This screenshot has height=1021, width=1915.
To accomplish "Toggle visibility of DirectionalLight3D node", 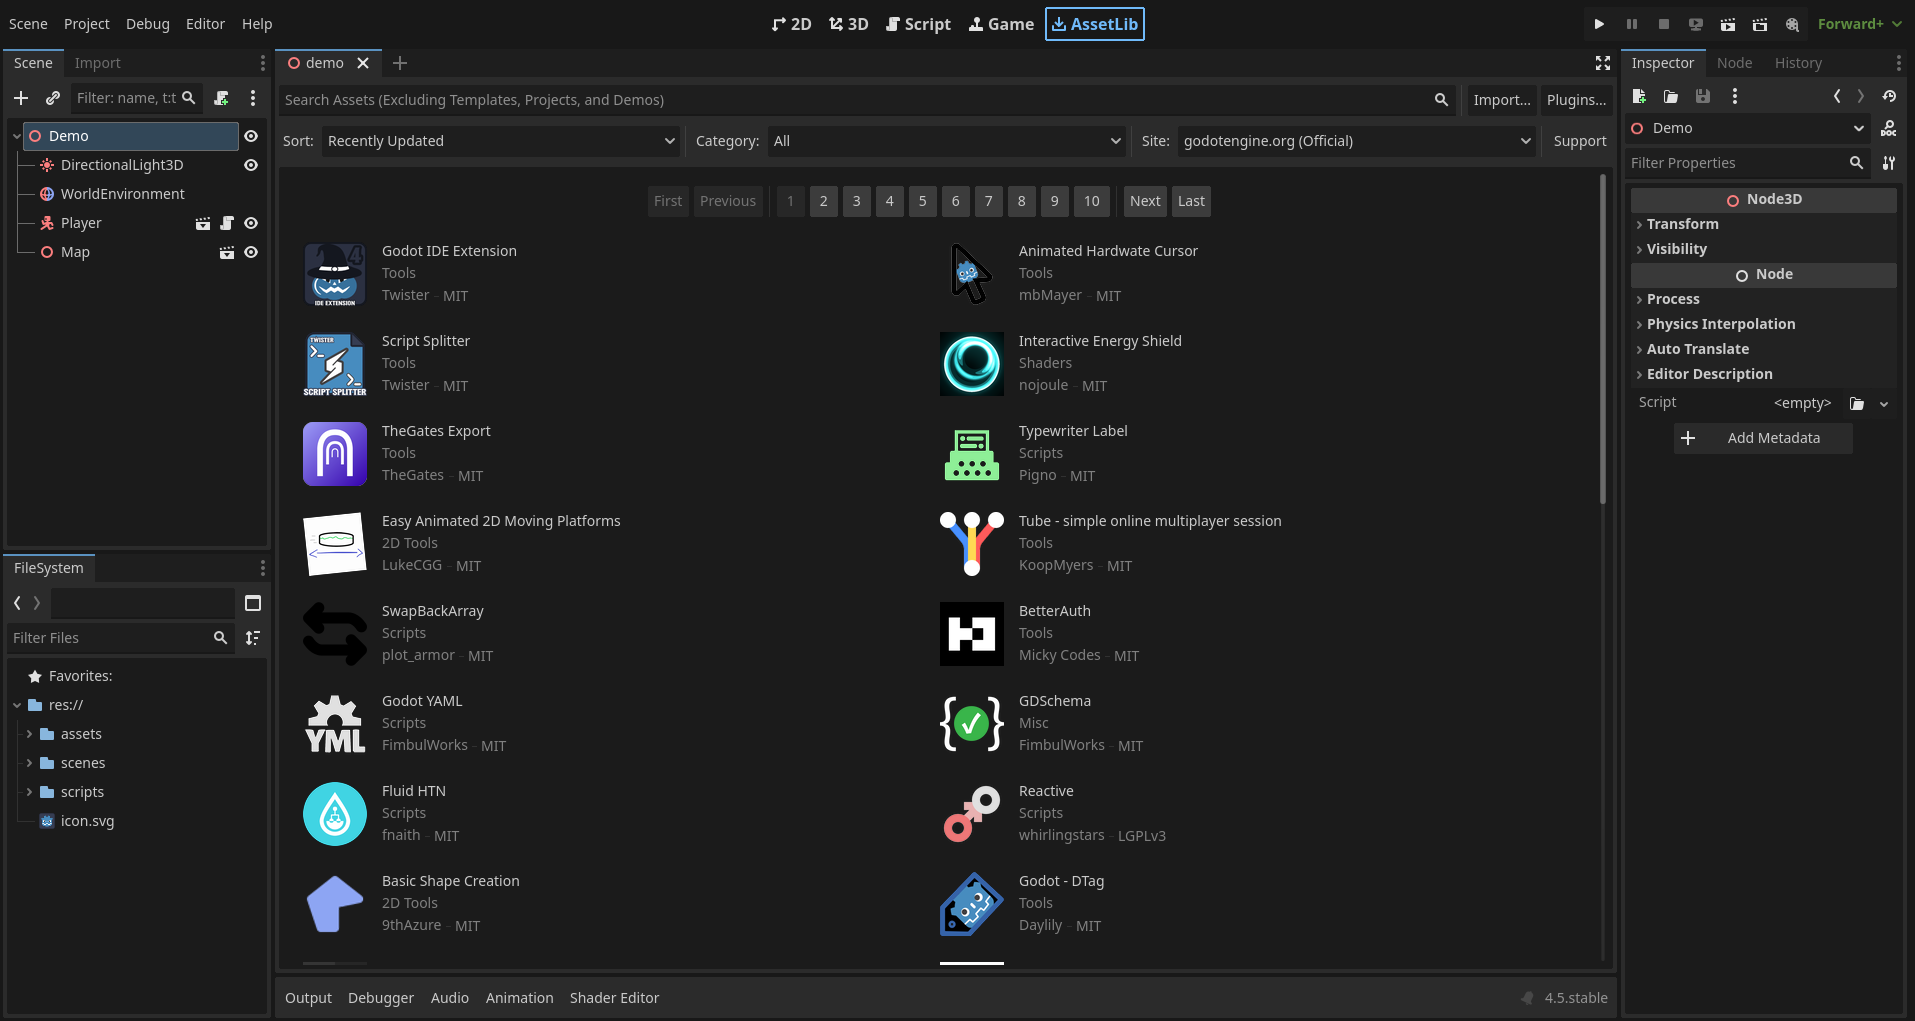I will coord(251,165).
